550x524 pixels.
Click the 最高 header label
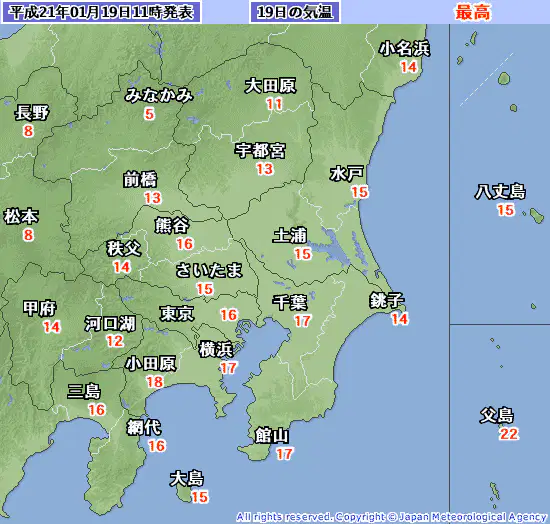point(473,12)
